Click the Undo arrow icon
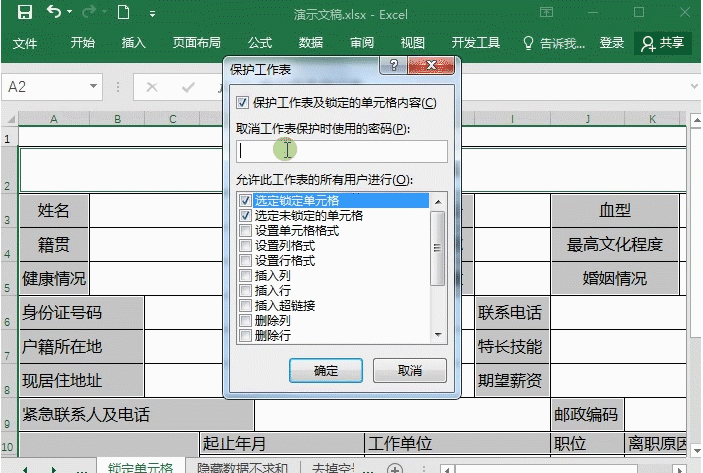703x473 pixels. [x=54, y=12]
